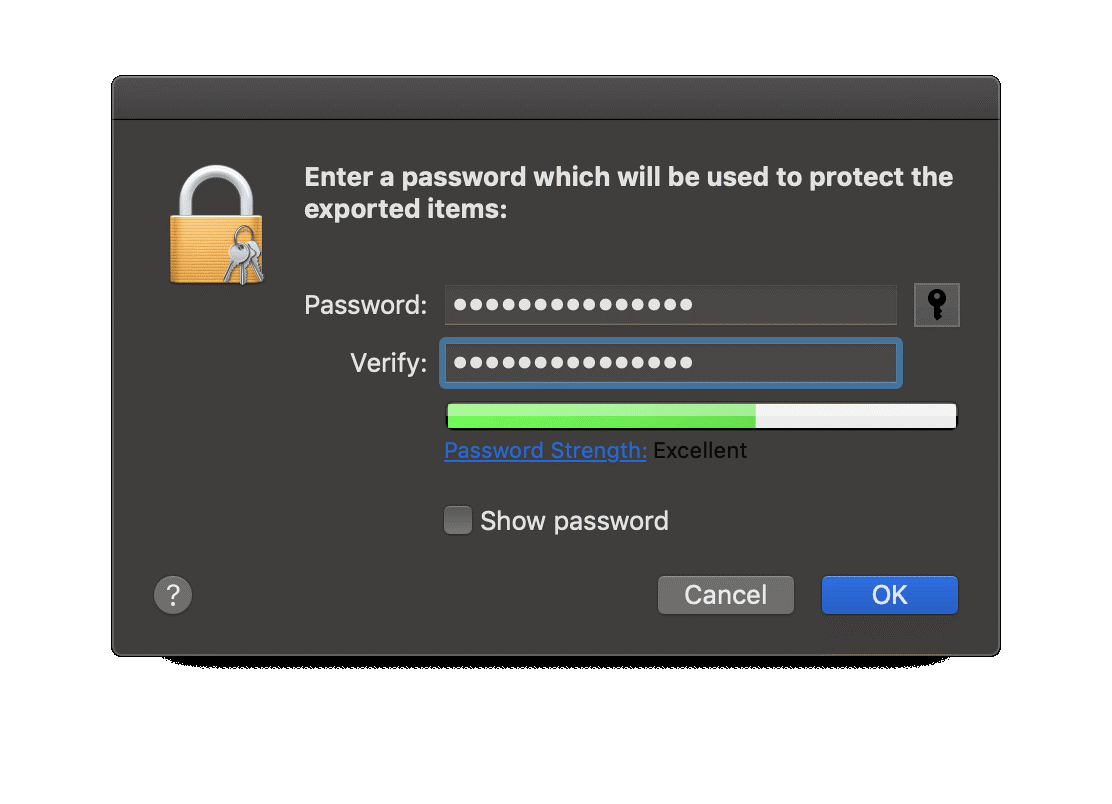Click the key button beside the Password field
1112x804 pixels.
click(936, 304)
